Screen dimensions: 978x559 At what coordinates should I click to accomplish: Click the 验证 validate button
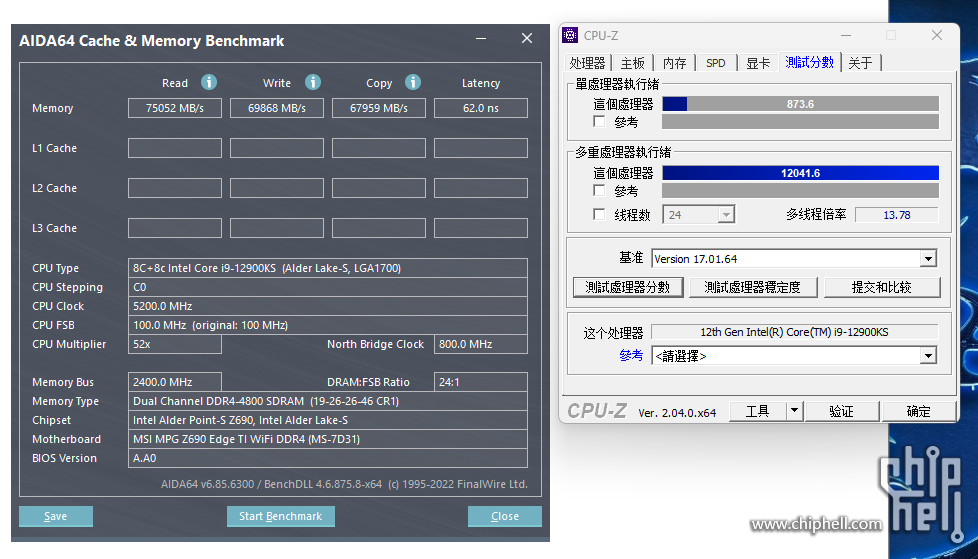[x=841, y=411]
